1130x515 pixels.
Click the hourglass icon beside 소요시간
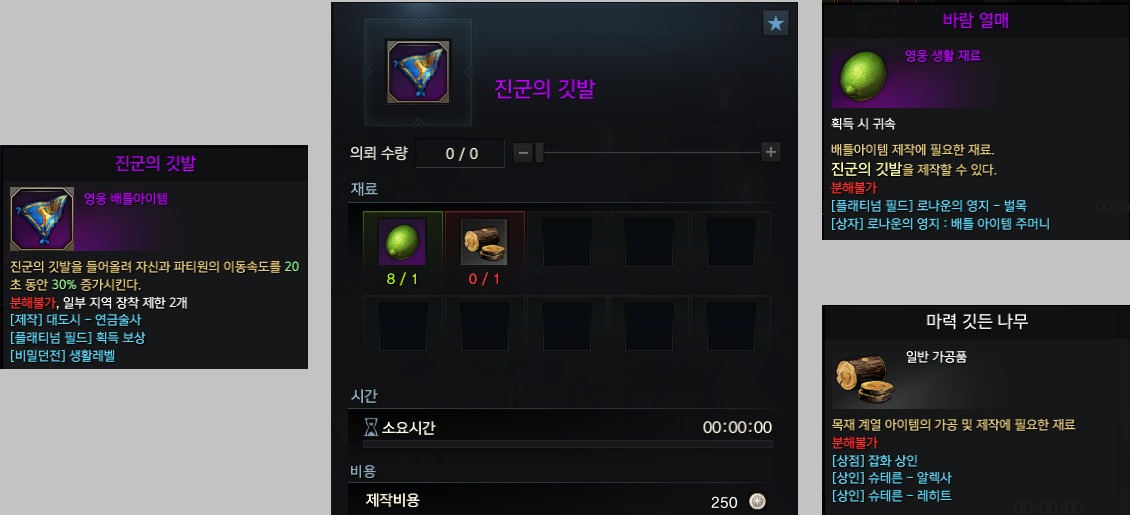pyautogui.click(x=370, y=428)
